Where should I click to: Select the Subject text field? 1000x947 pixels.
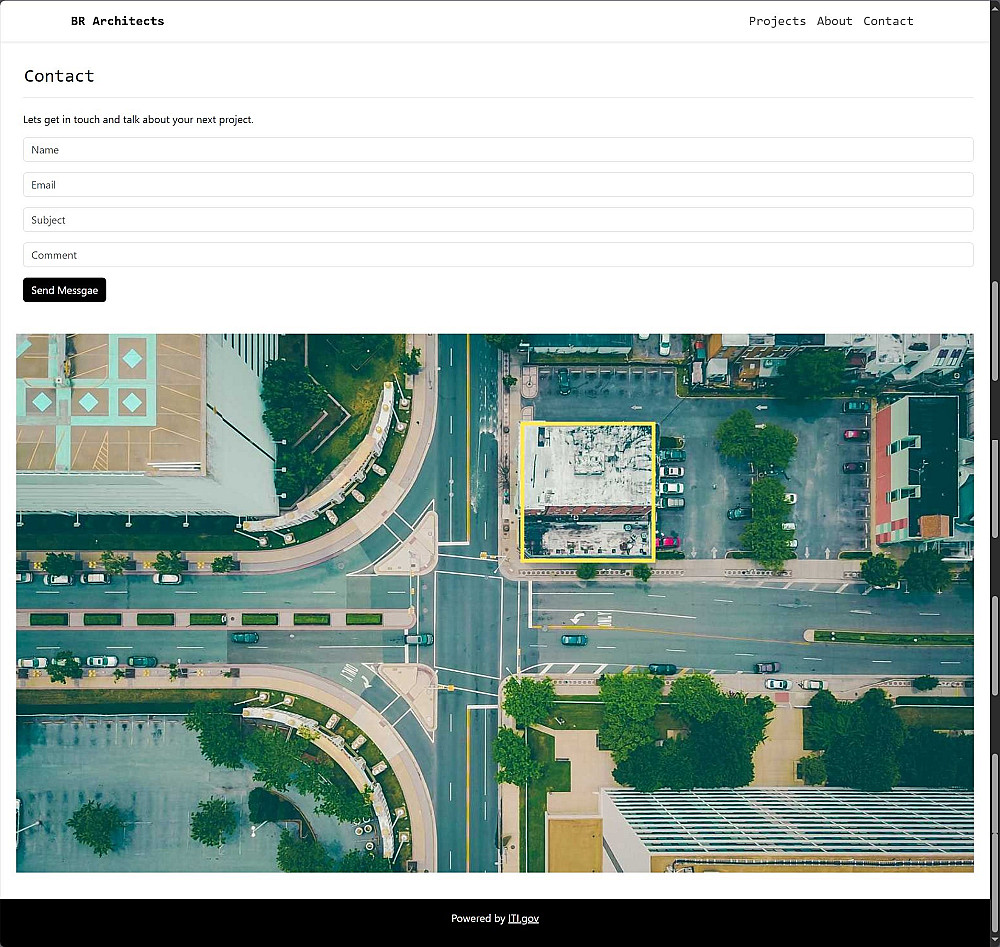(x=498, y=220)
